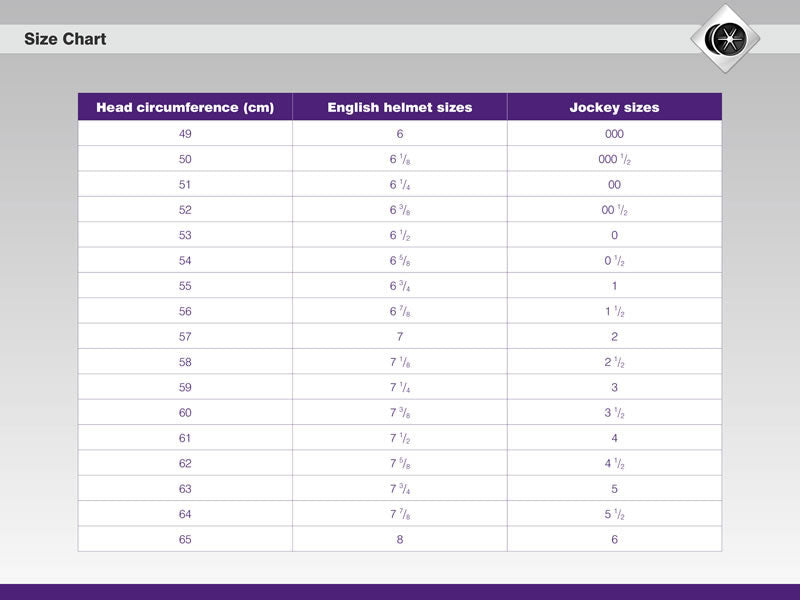800x600 pixels.
Task: Click English helmet size '7 1/2'
Action: 400,438
